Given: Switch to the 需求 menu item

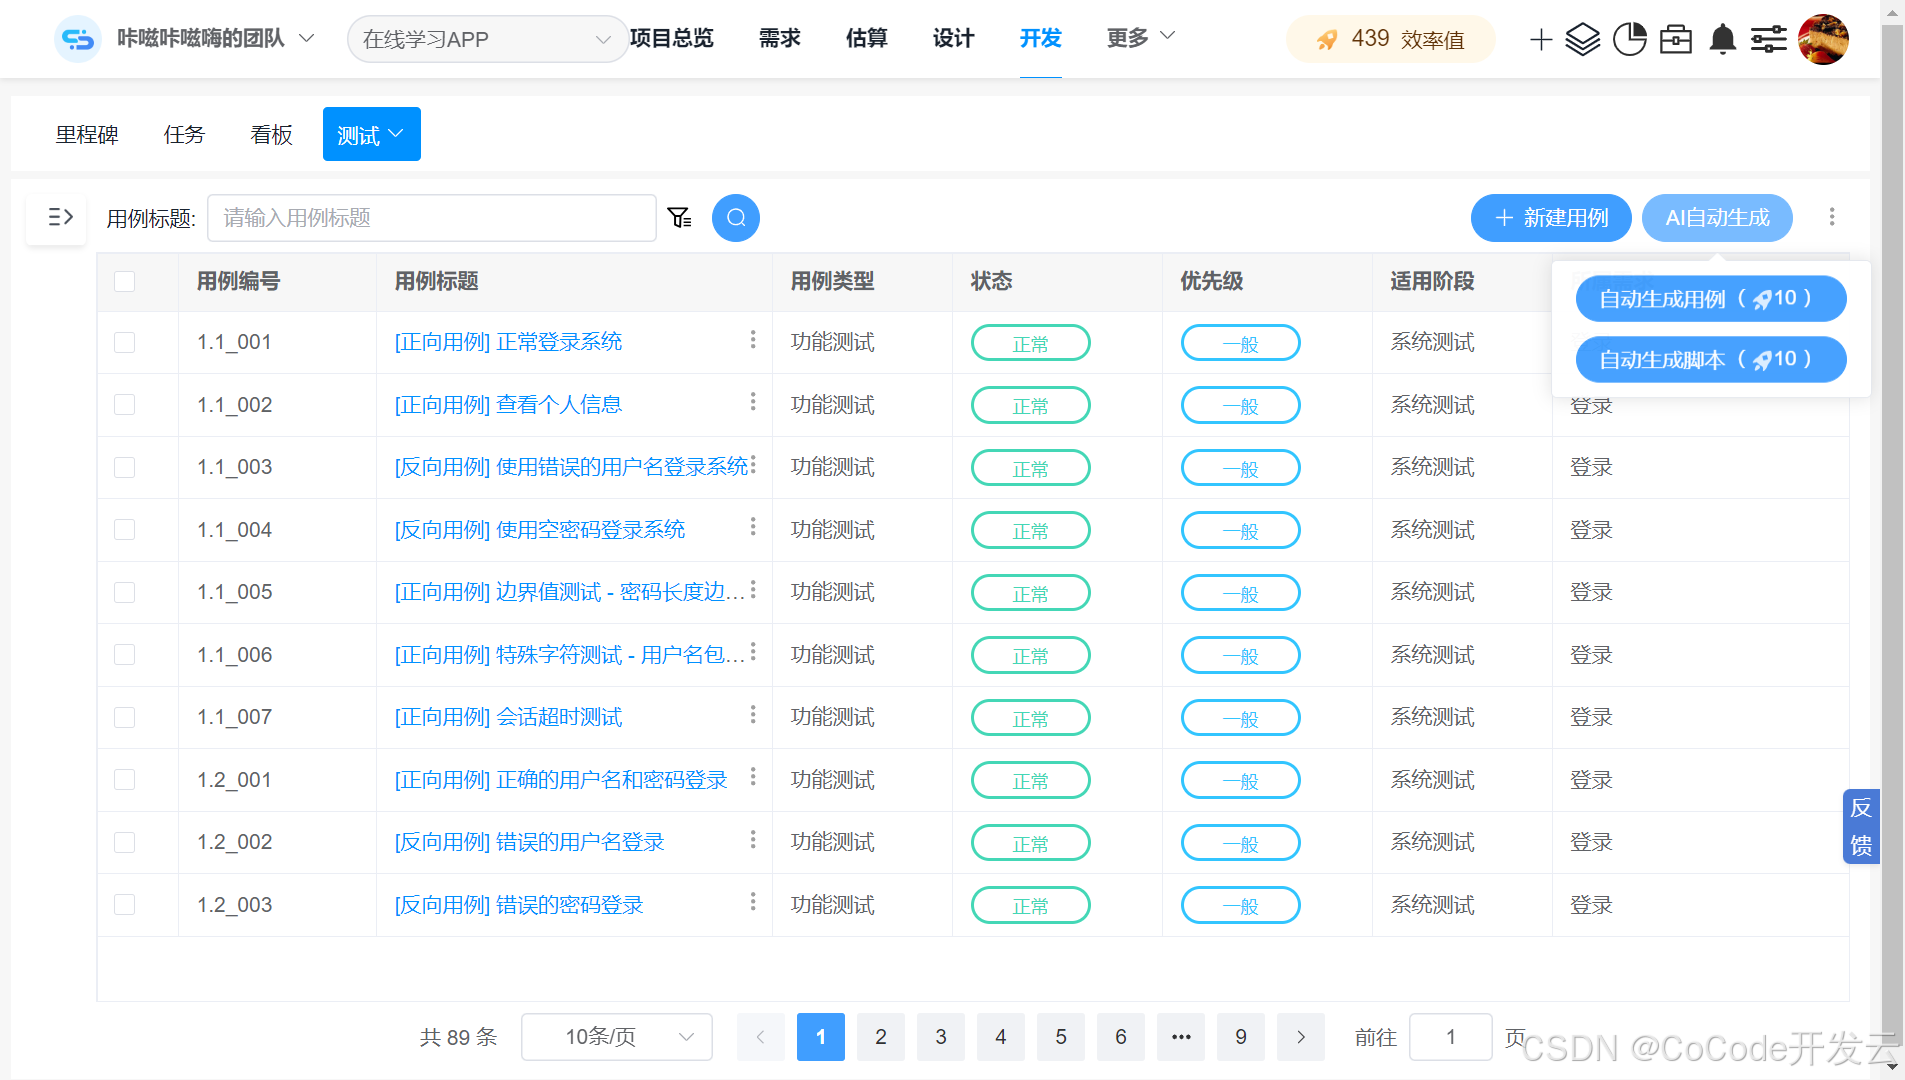Looking at the screenshot, I should click(x=778, y=39).
